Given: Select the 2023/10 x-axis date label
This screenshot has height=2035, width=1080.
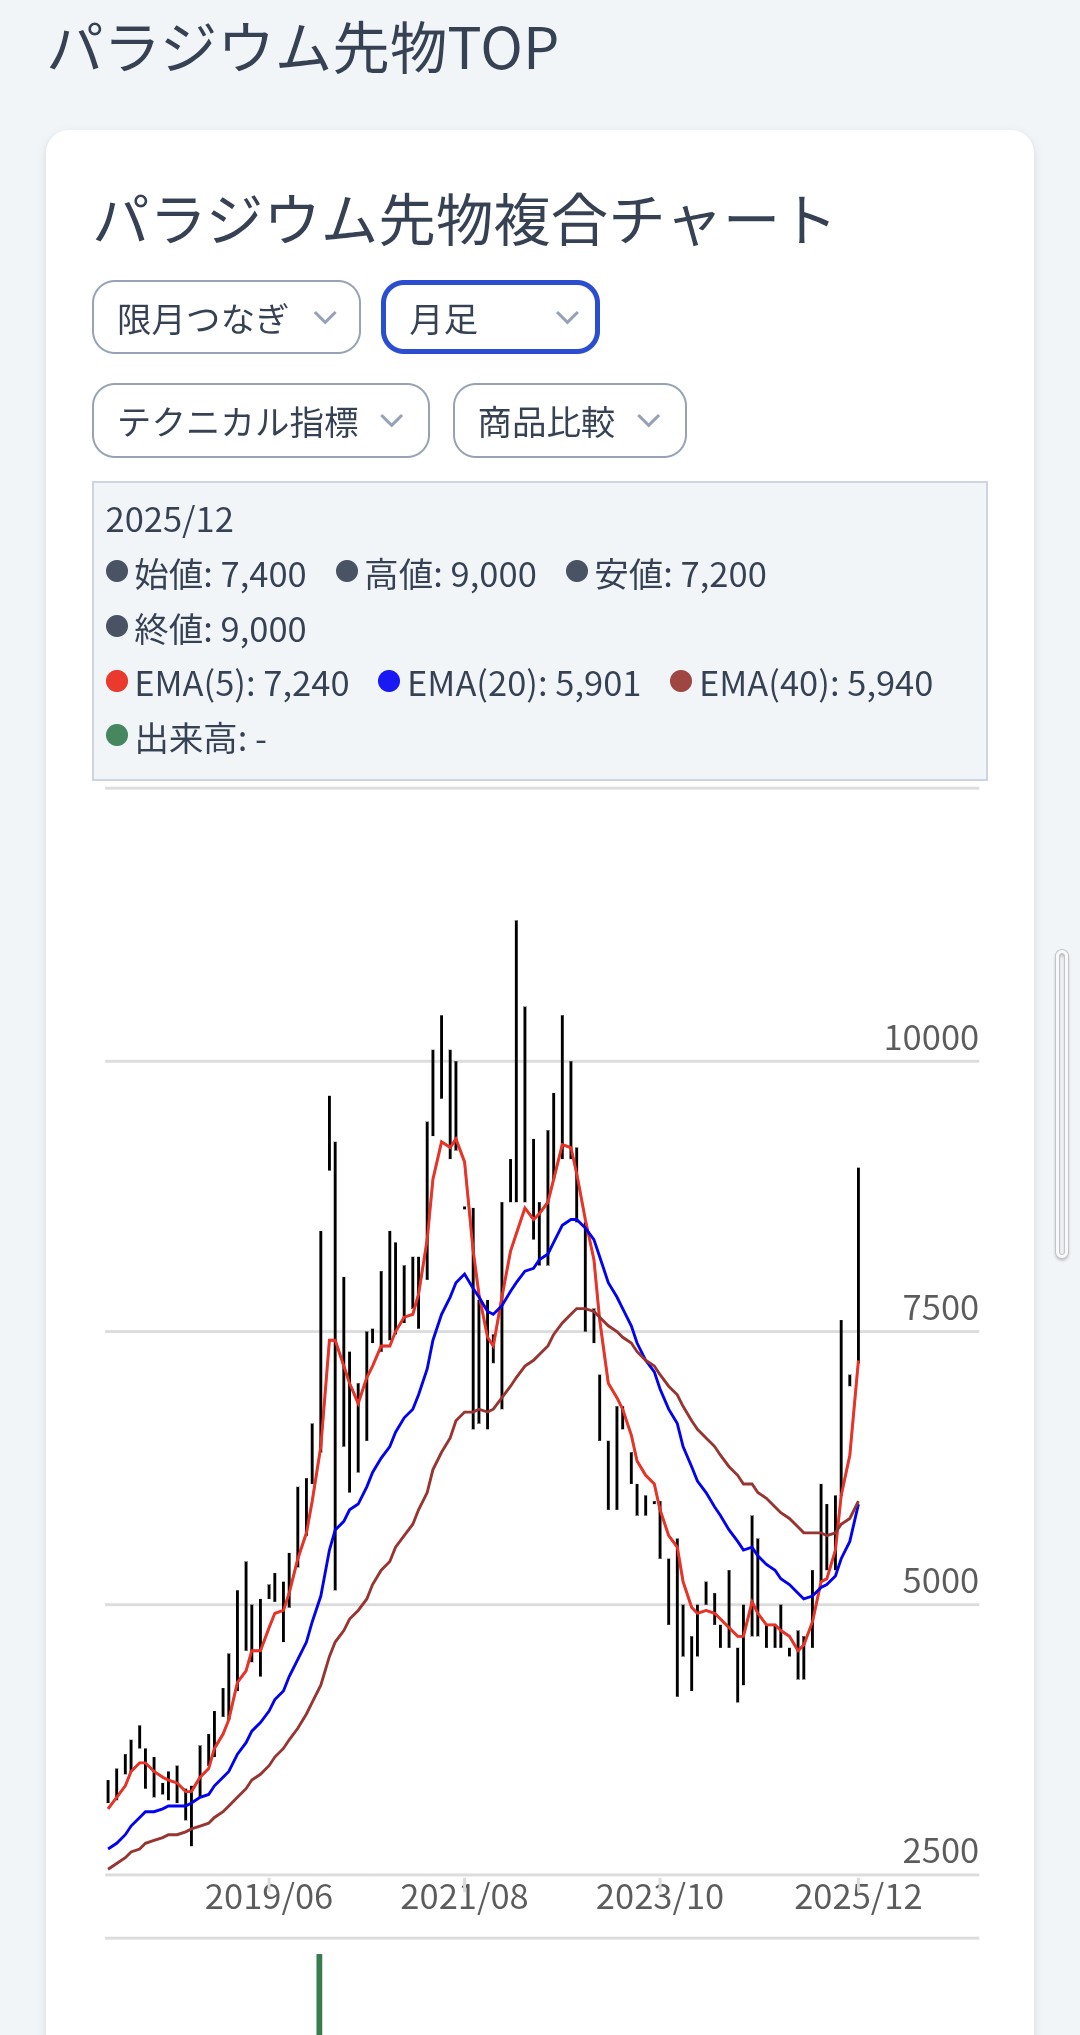Looking at the screenshot, I should 659,1897.
